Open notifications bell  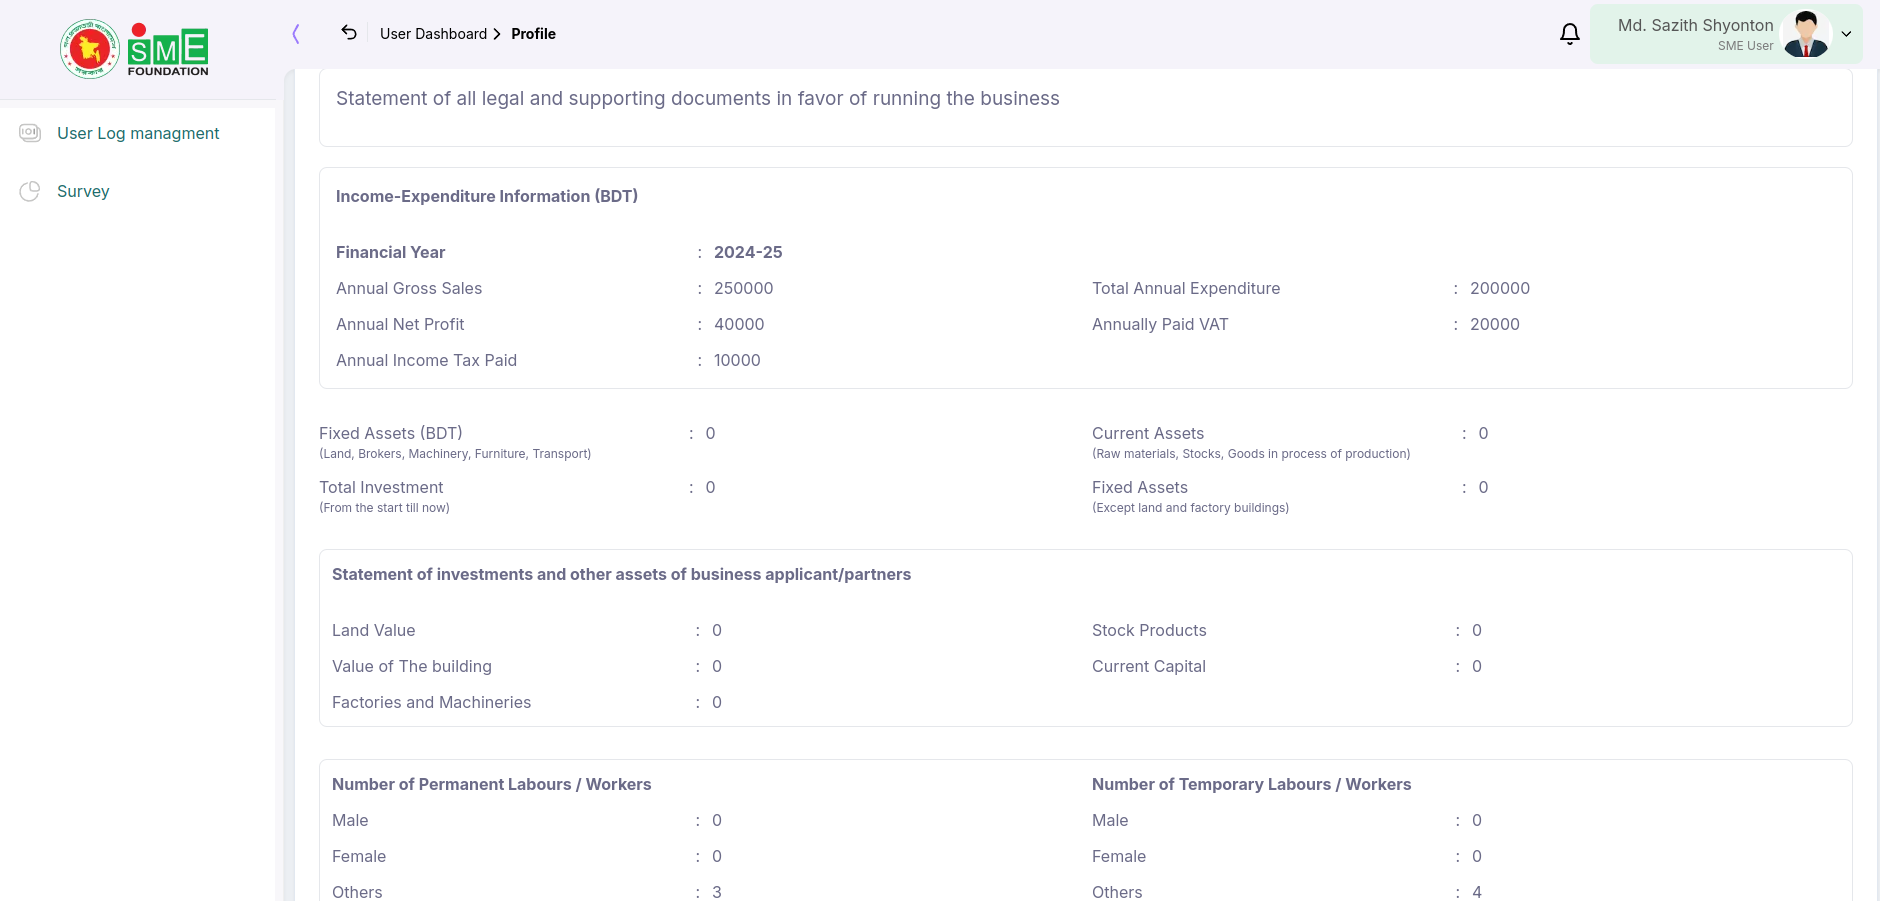(x=1570, y=34)
